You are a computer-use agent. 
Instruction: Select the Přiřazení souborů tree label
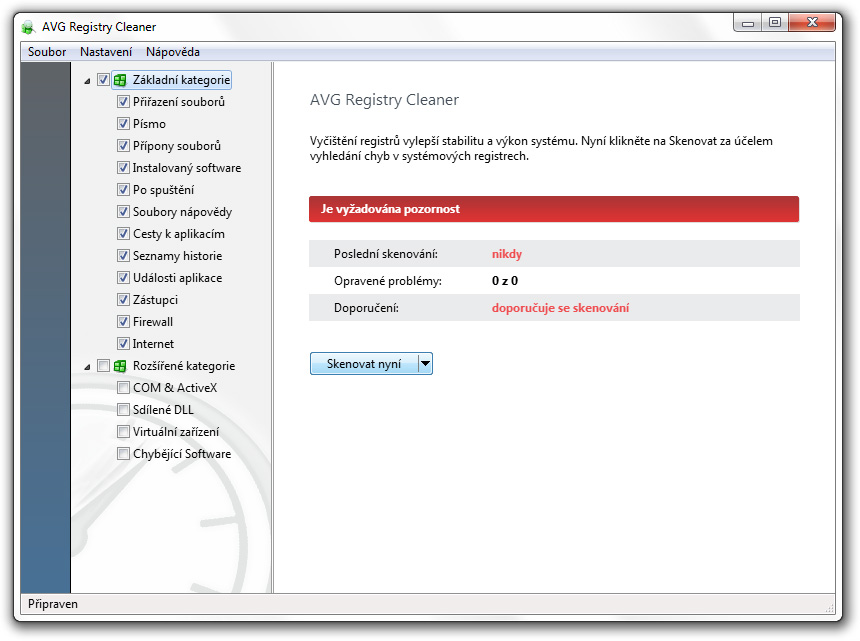tap(179, 102)
